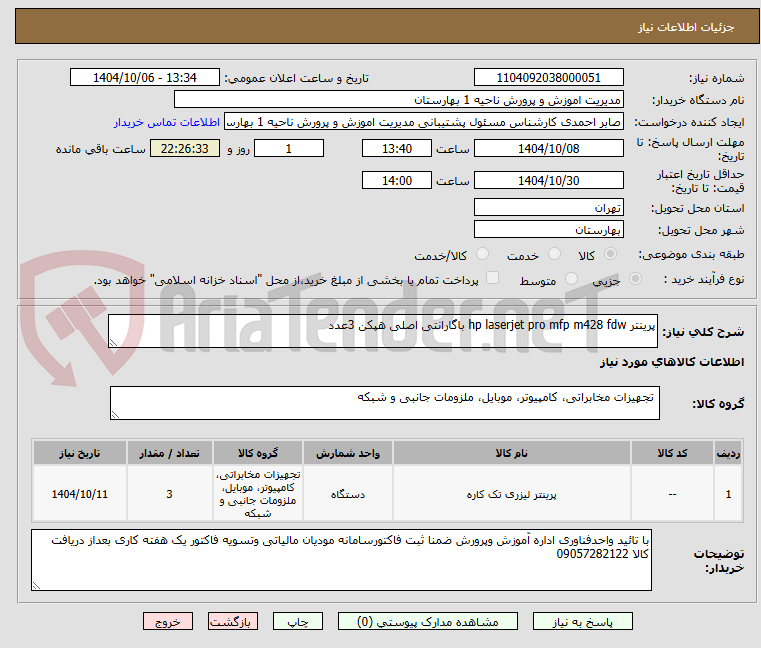
Task: Click the اطلاعات کالاهای مورد نیاز heading
Action: 672,362
